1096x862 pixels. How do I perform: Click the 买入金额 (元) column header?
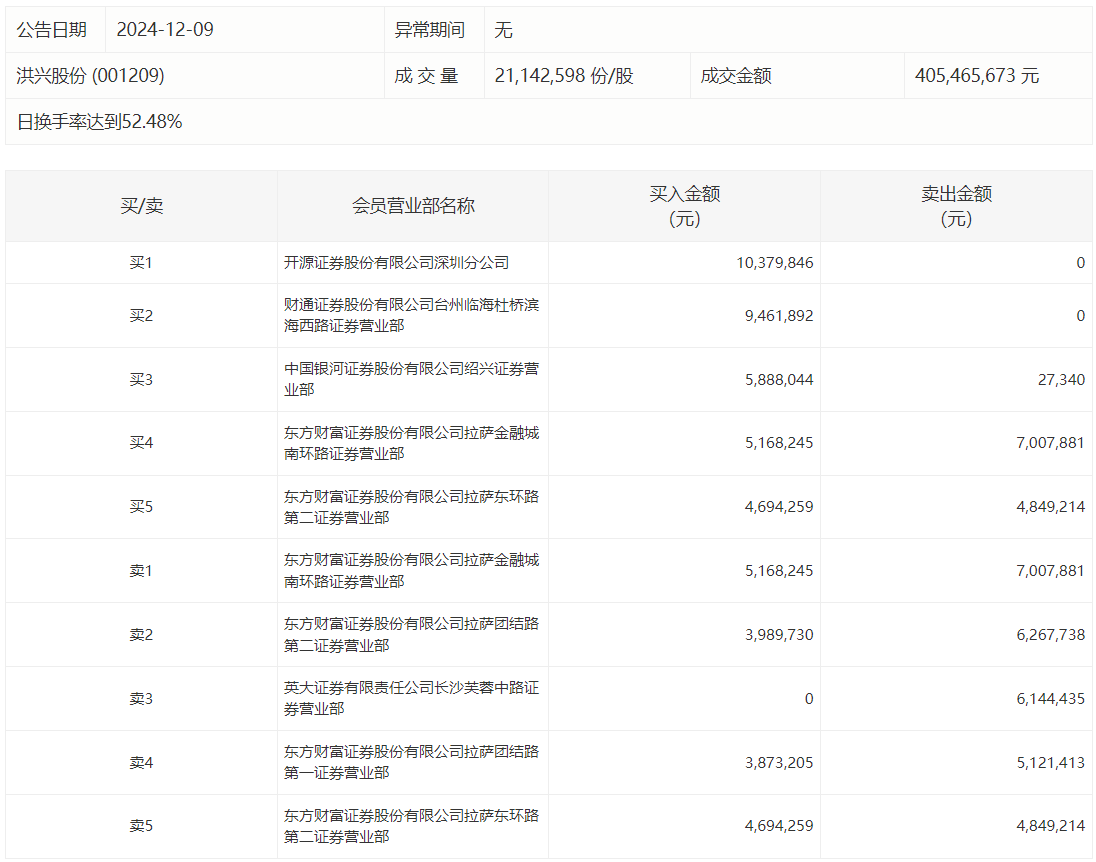[x=685, y=206]
